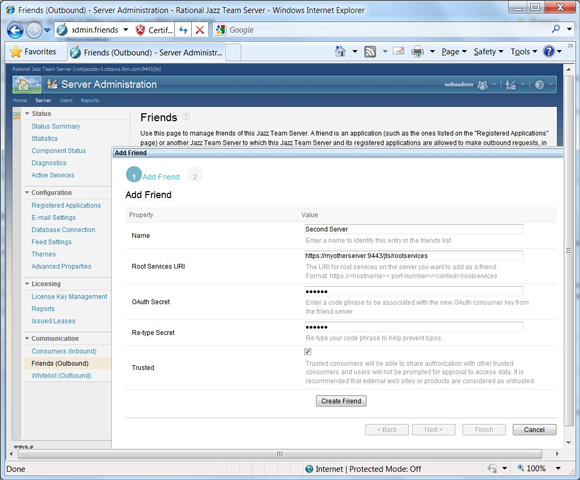
Task: Collapse the Communication section
Action: (x=27, y=338)
